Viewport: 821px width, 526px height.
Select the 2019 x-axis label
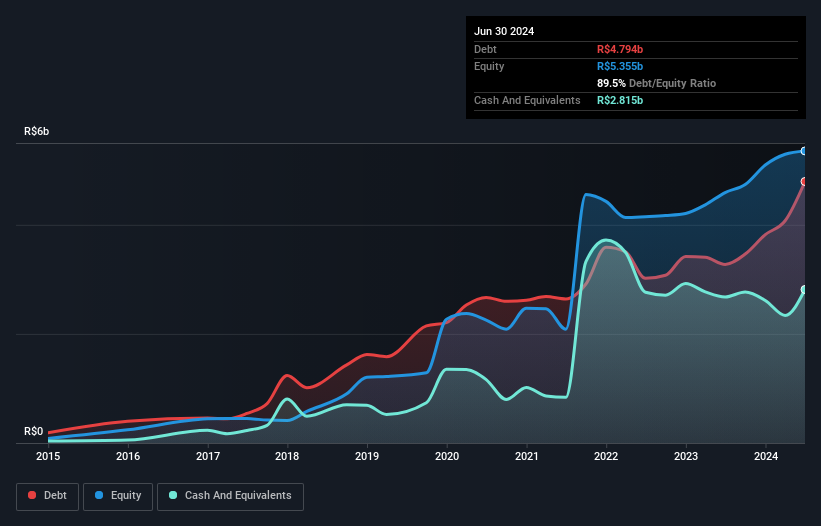[x=367, y=456]
